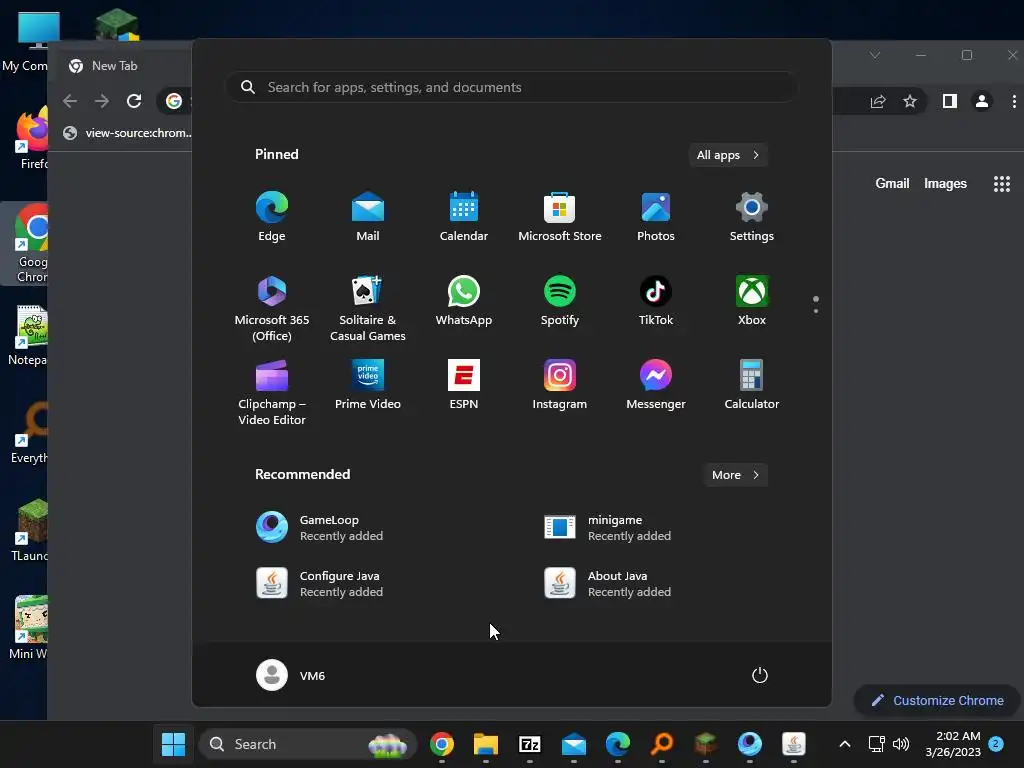Image resolution: width=1024 pixels, height=768 pixels.
Task: Open the Minecraft launcher on the taskbar
Action: (x=706, y=744)
